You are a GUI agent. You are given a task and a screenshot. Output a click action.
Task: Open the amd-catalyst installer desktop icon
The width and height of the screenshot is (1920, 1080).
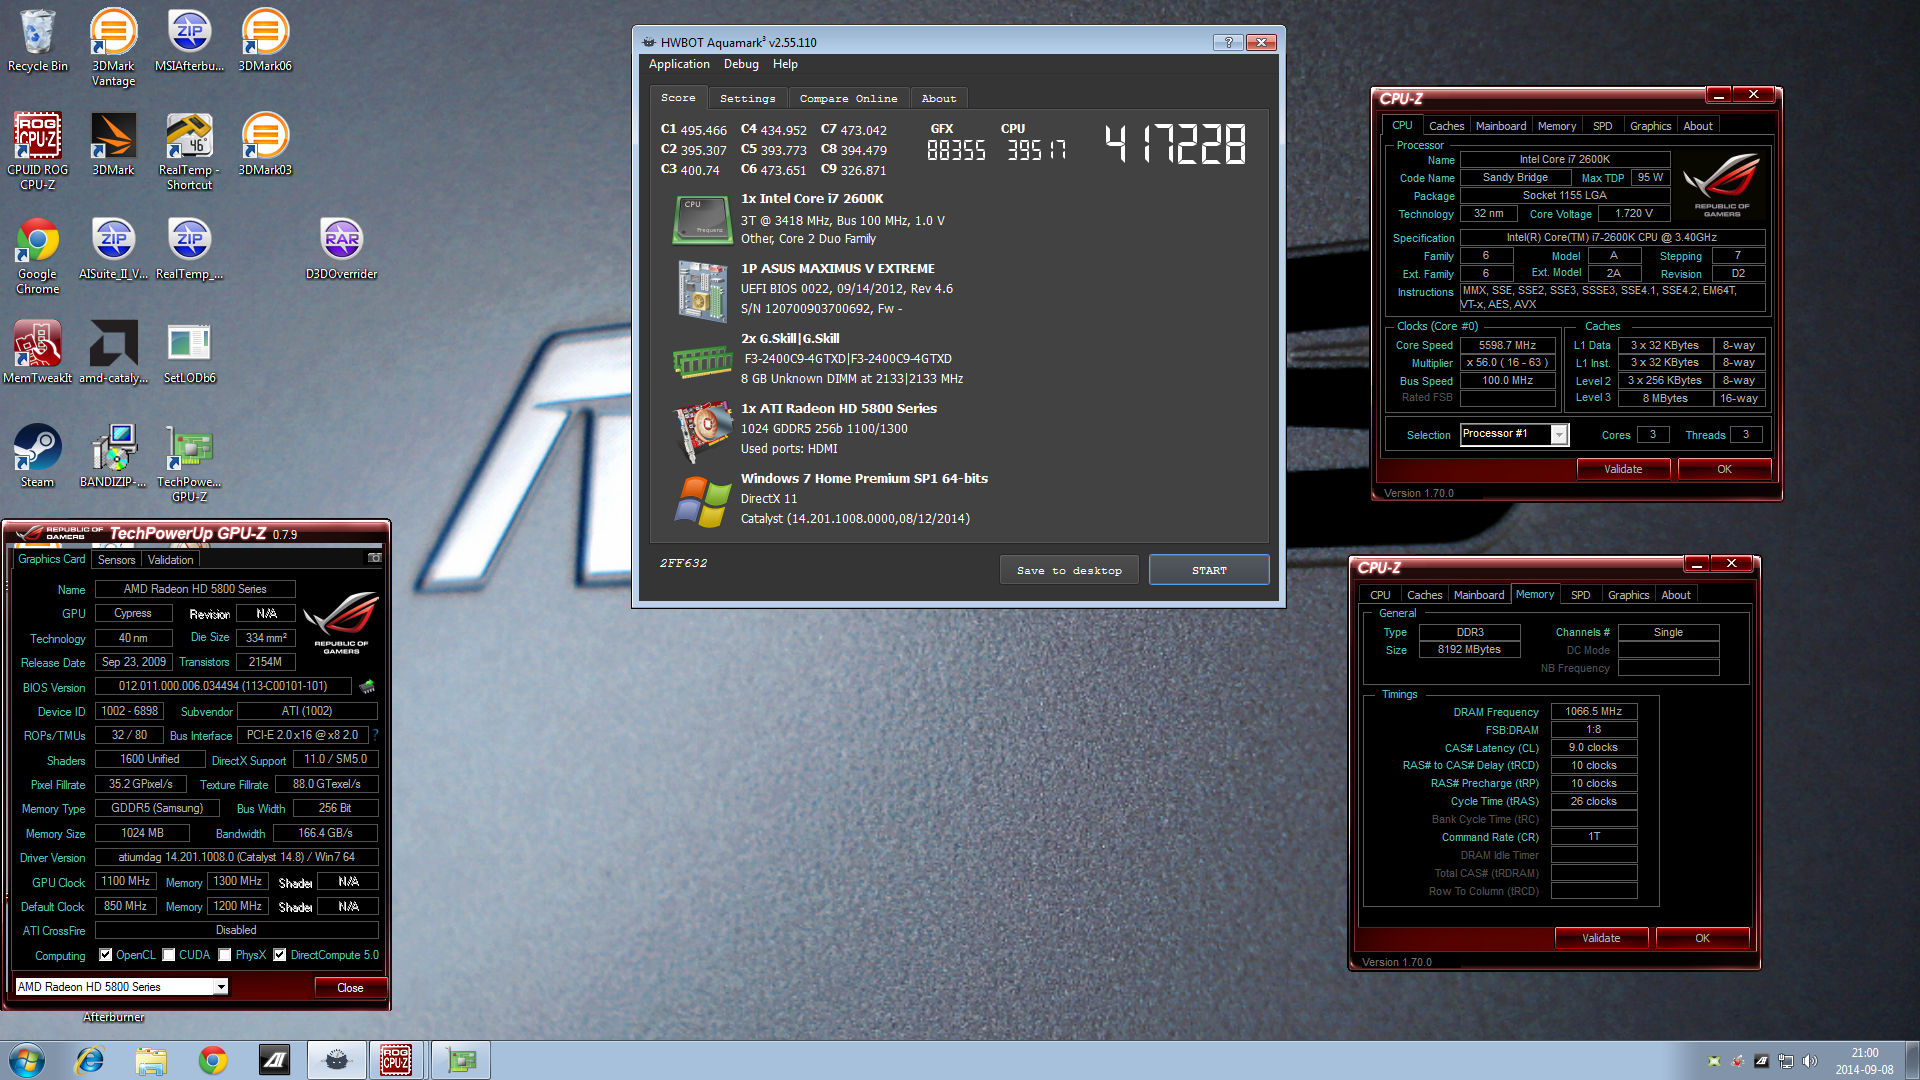[114, 352]
